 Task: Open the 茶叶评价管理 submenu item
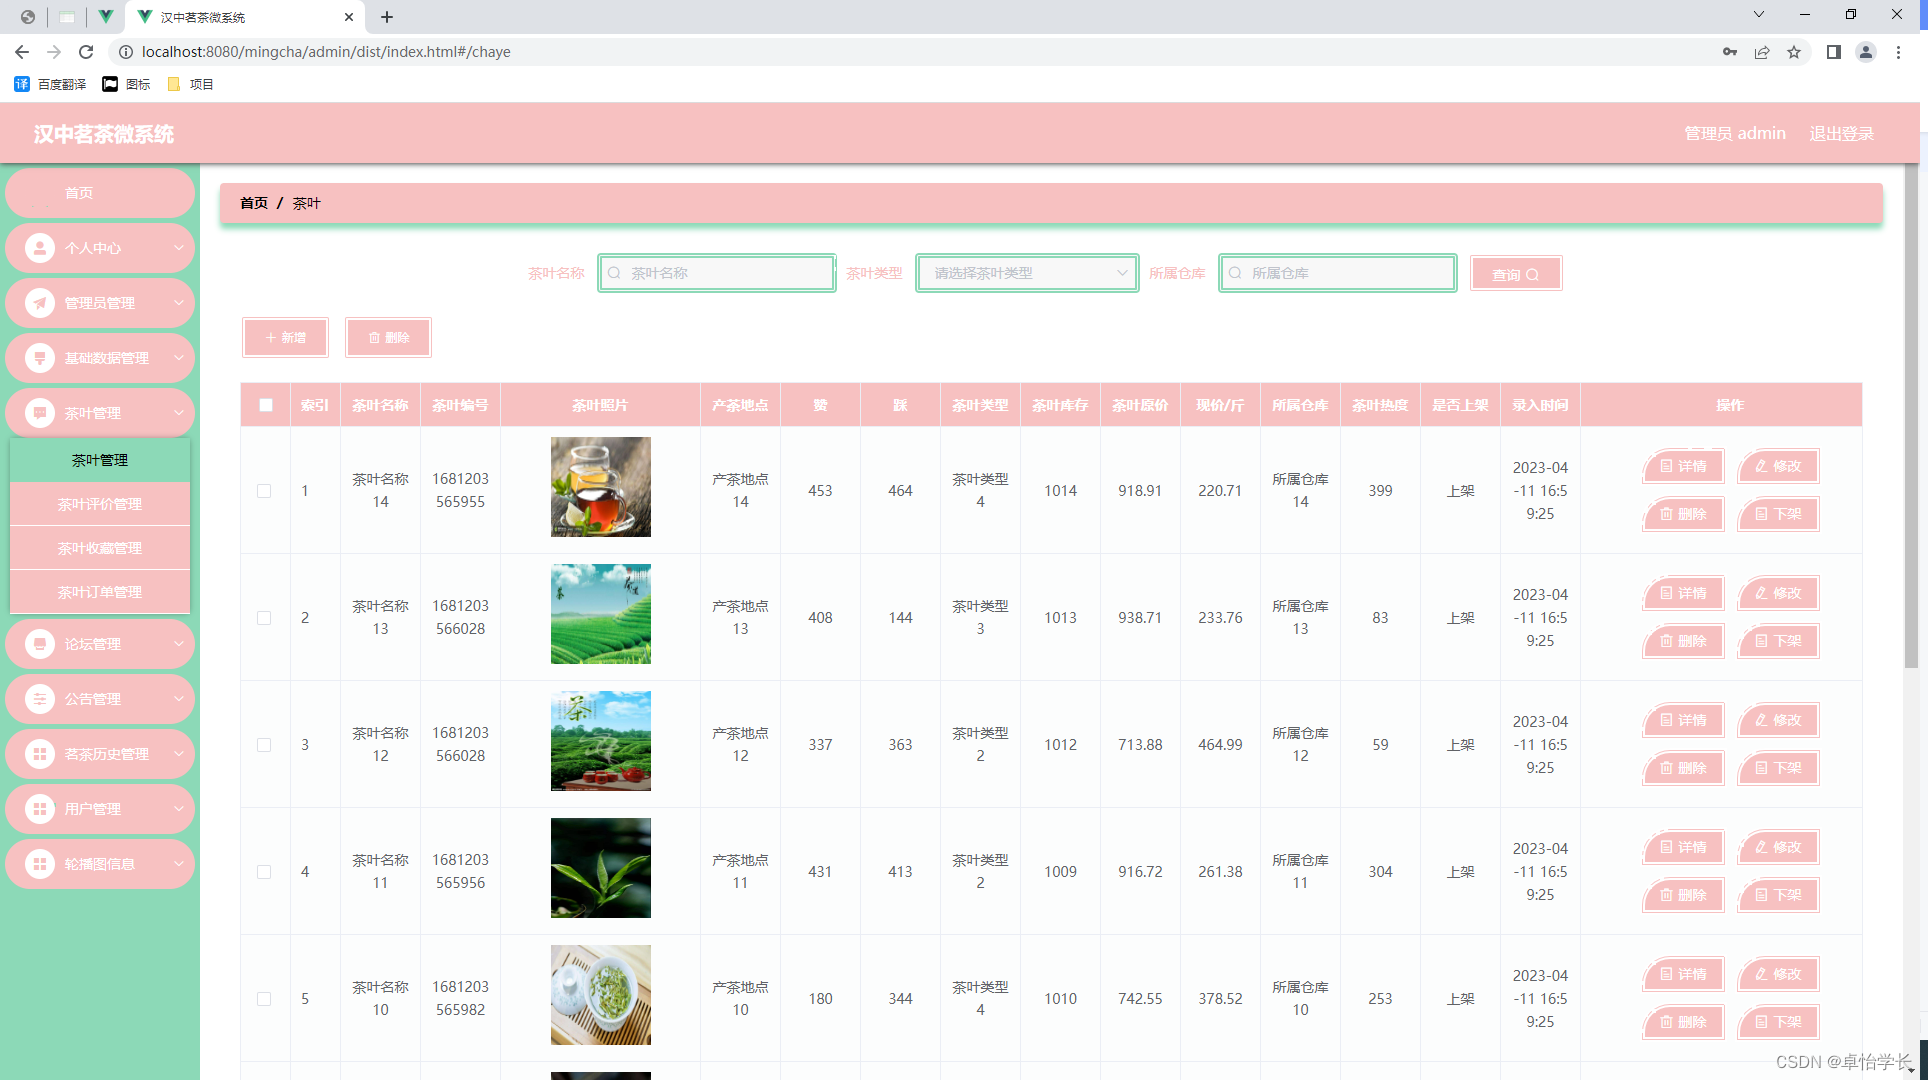pyautogui.click(x=100, y=504)
